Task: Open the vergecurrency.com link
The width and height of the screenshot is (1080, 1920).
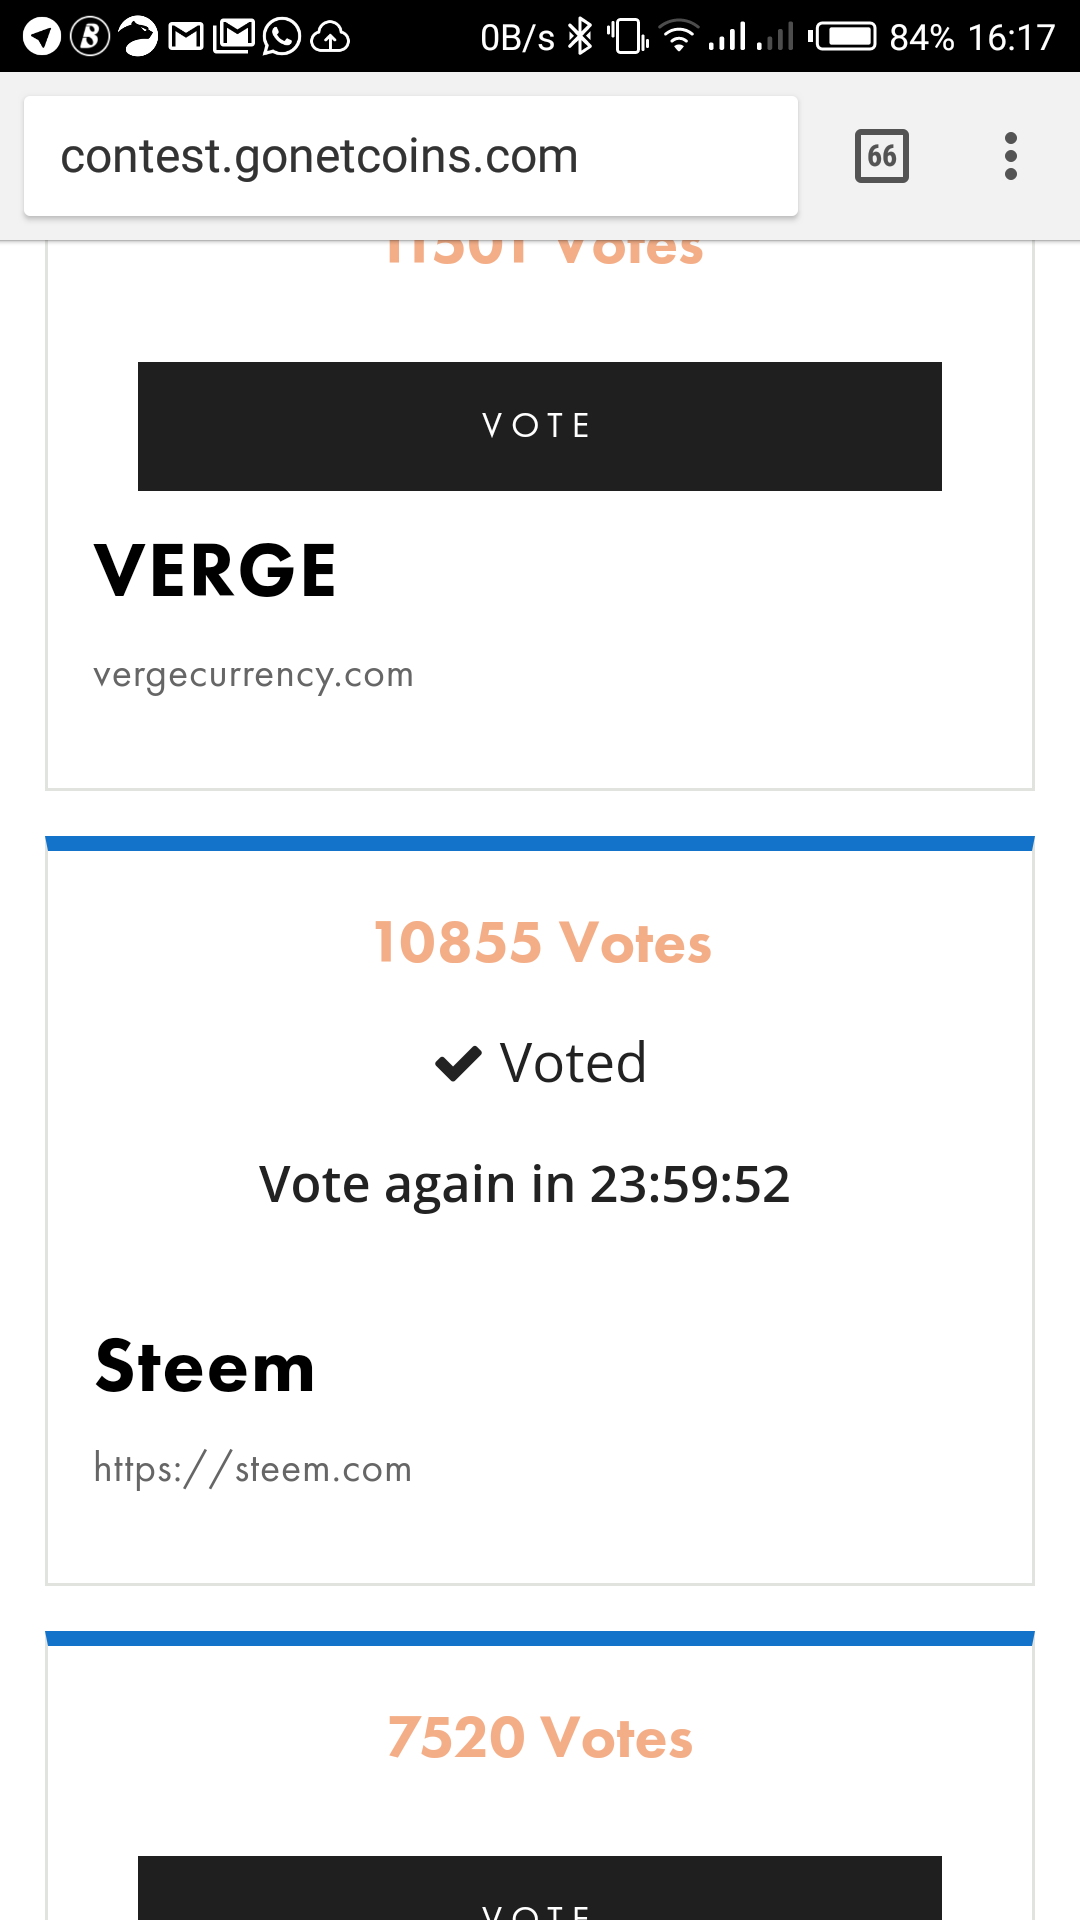Action: click(x=253, y=675)
